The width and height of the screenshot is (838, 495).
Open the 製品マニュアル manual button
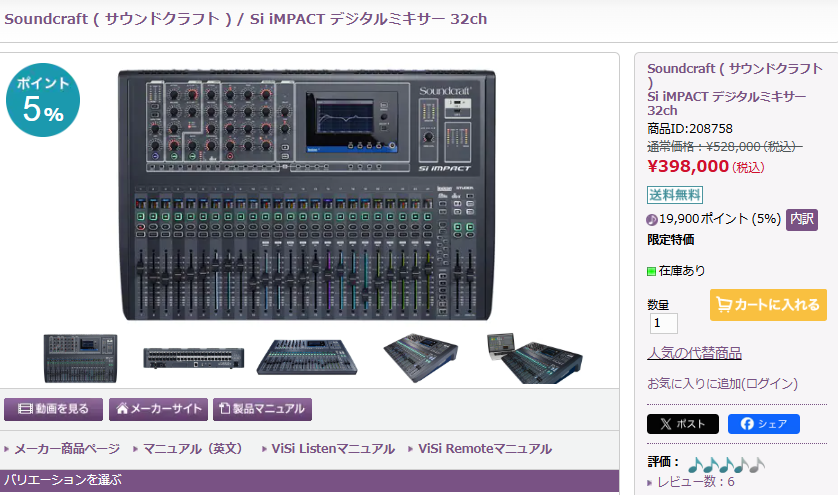(x=262, y=409)
